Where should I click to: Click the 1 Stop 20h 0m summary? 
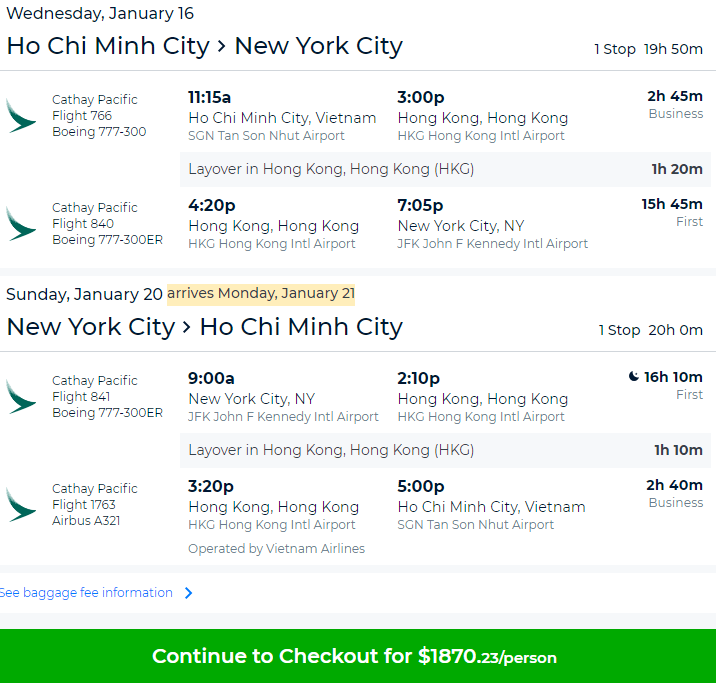tap(650, 330)
